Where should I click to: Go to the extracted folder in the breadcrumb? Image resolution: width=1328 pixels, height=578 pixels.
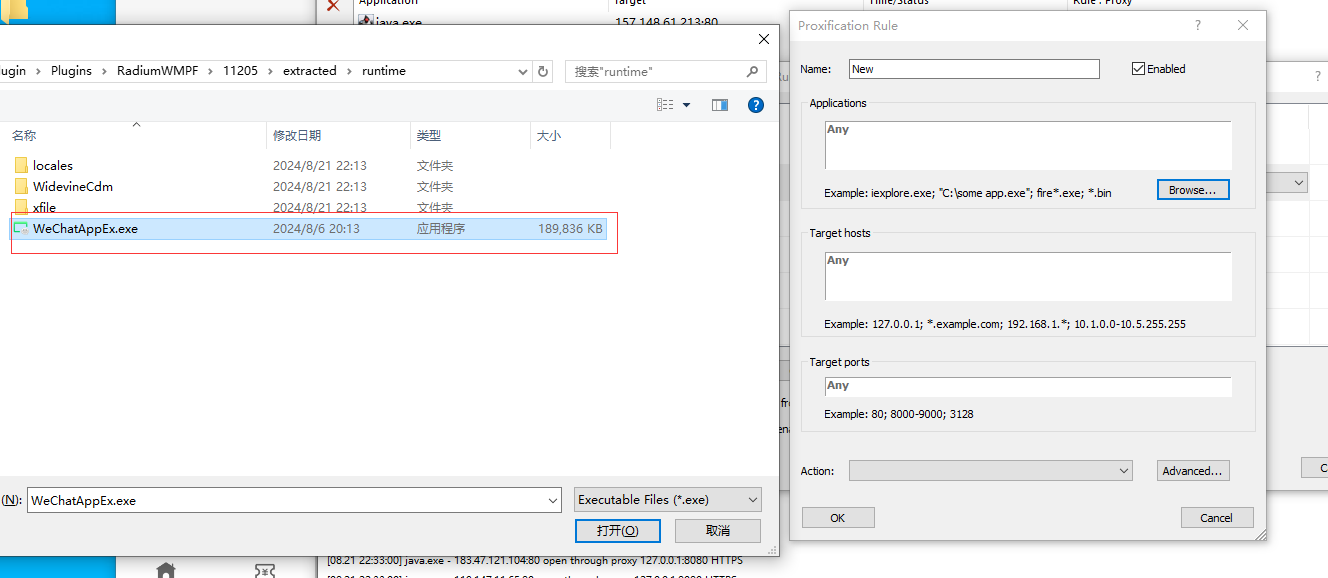tap(310, 71)
